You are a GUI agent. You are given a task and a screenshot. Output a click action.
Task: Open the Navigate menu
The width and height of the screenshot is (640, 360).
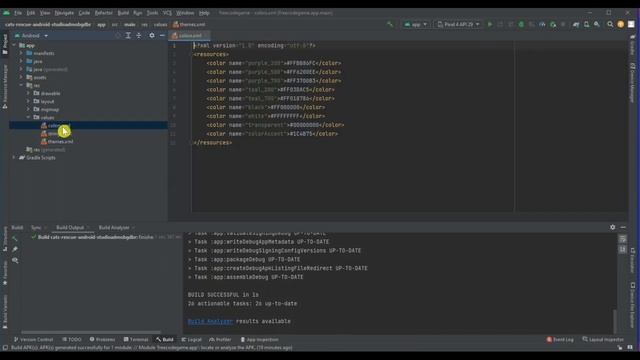click(x=64, y=13)
